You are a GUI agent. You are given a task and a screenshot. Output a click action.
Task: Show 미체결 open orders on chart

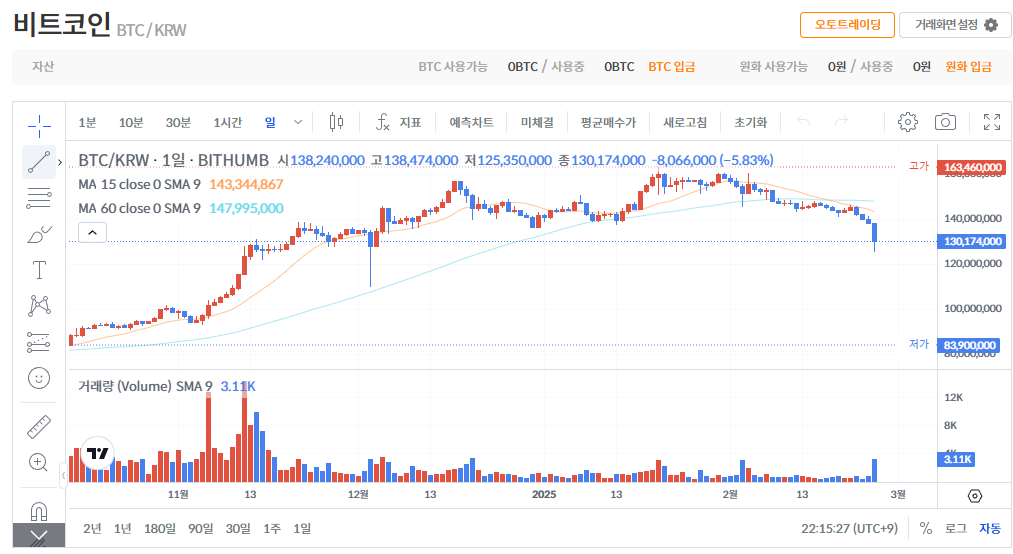[537, 122]
